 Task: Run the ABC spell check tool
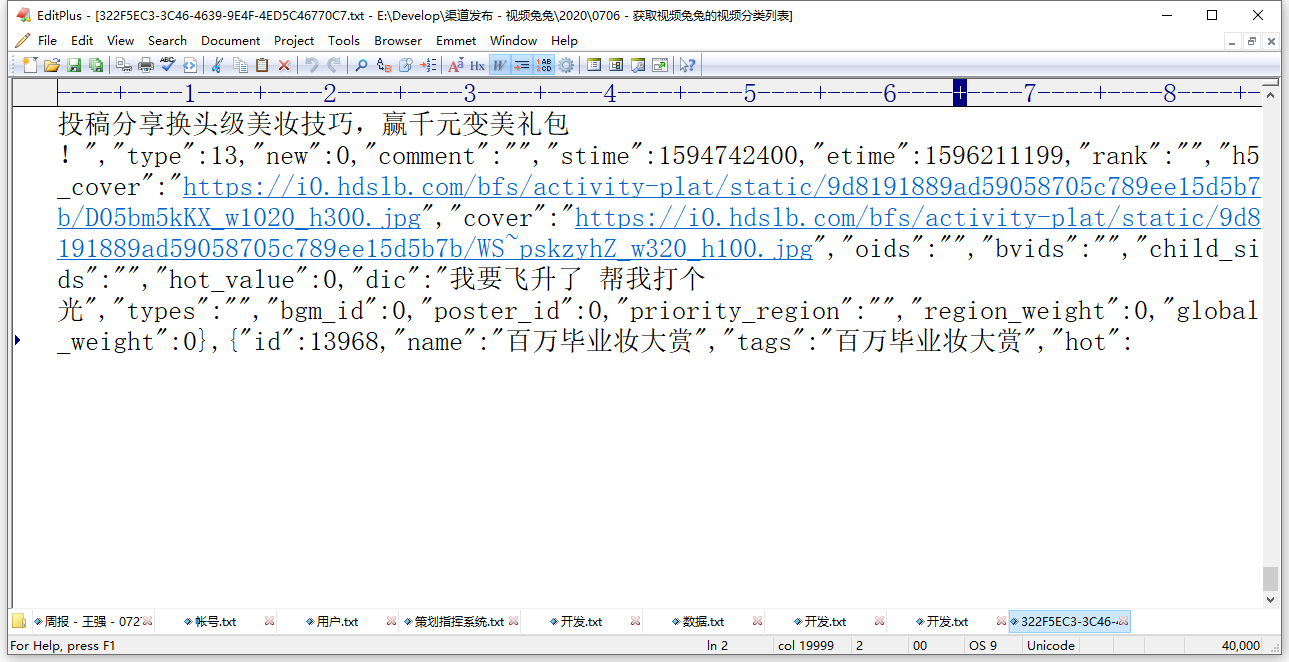[168, 65]
